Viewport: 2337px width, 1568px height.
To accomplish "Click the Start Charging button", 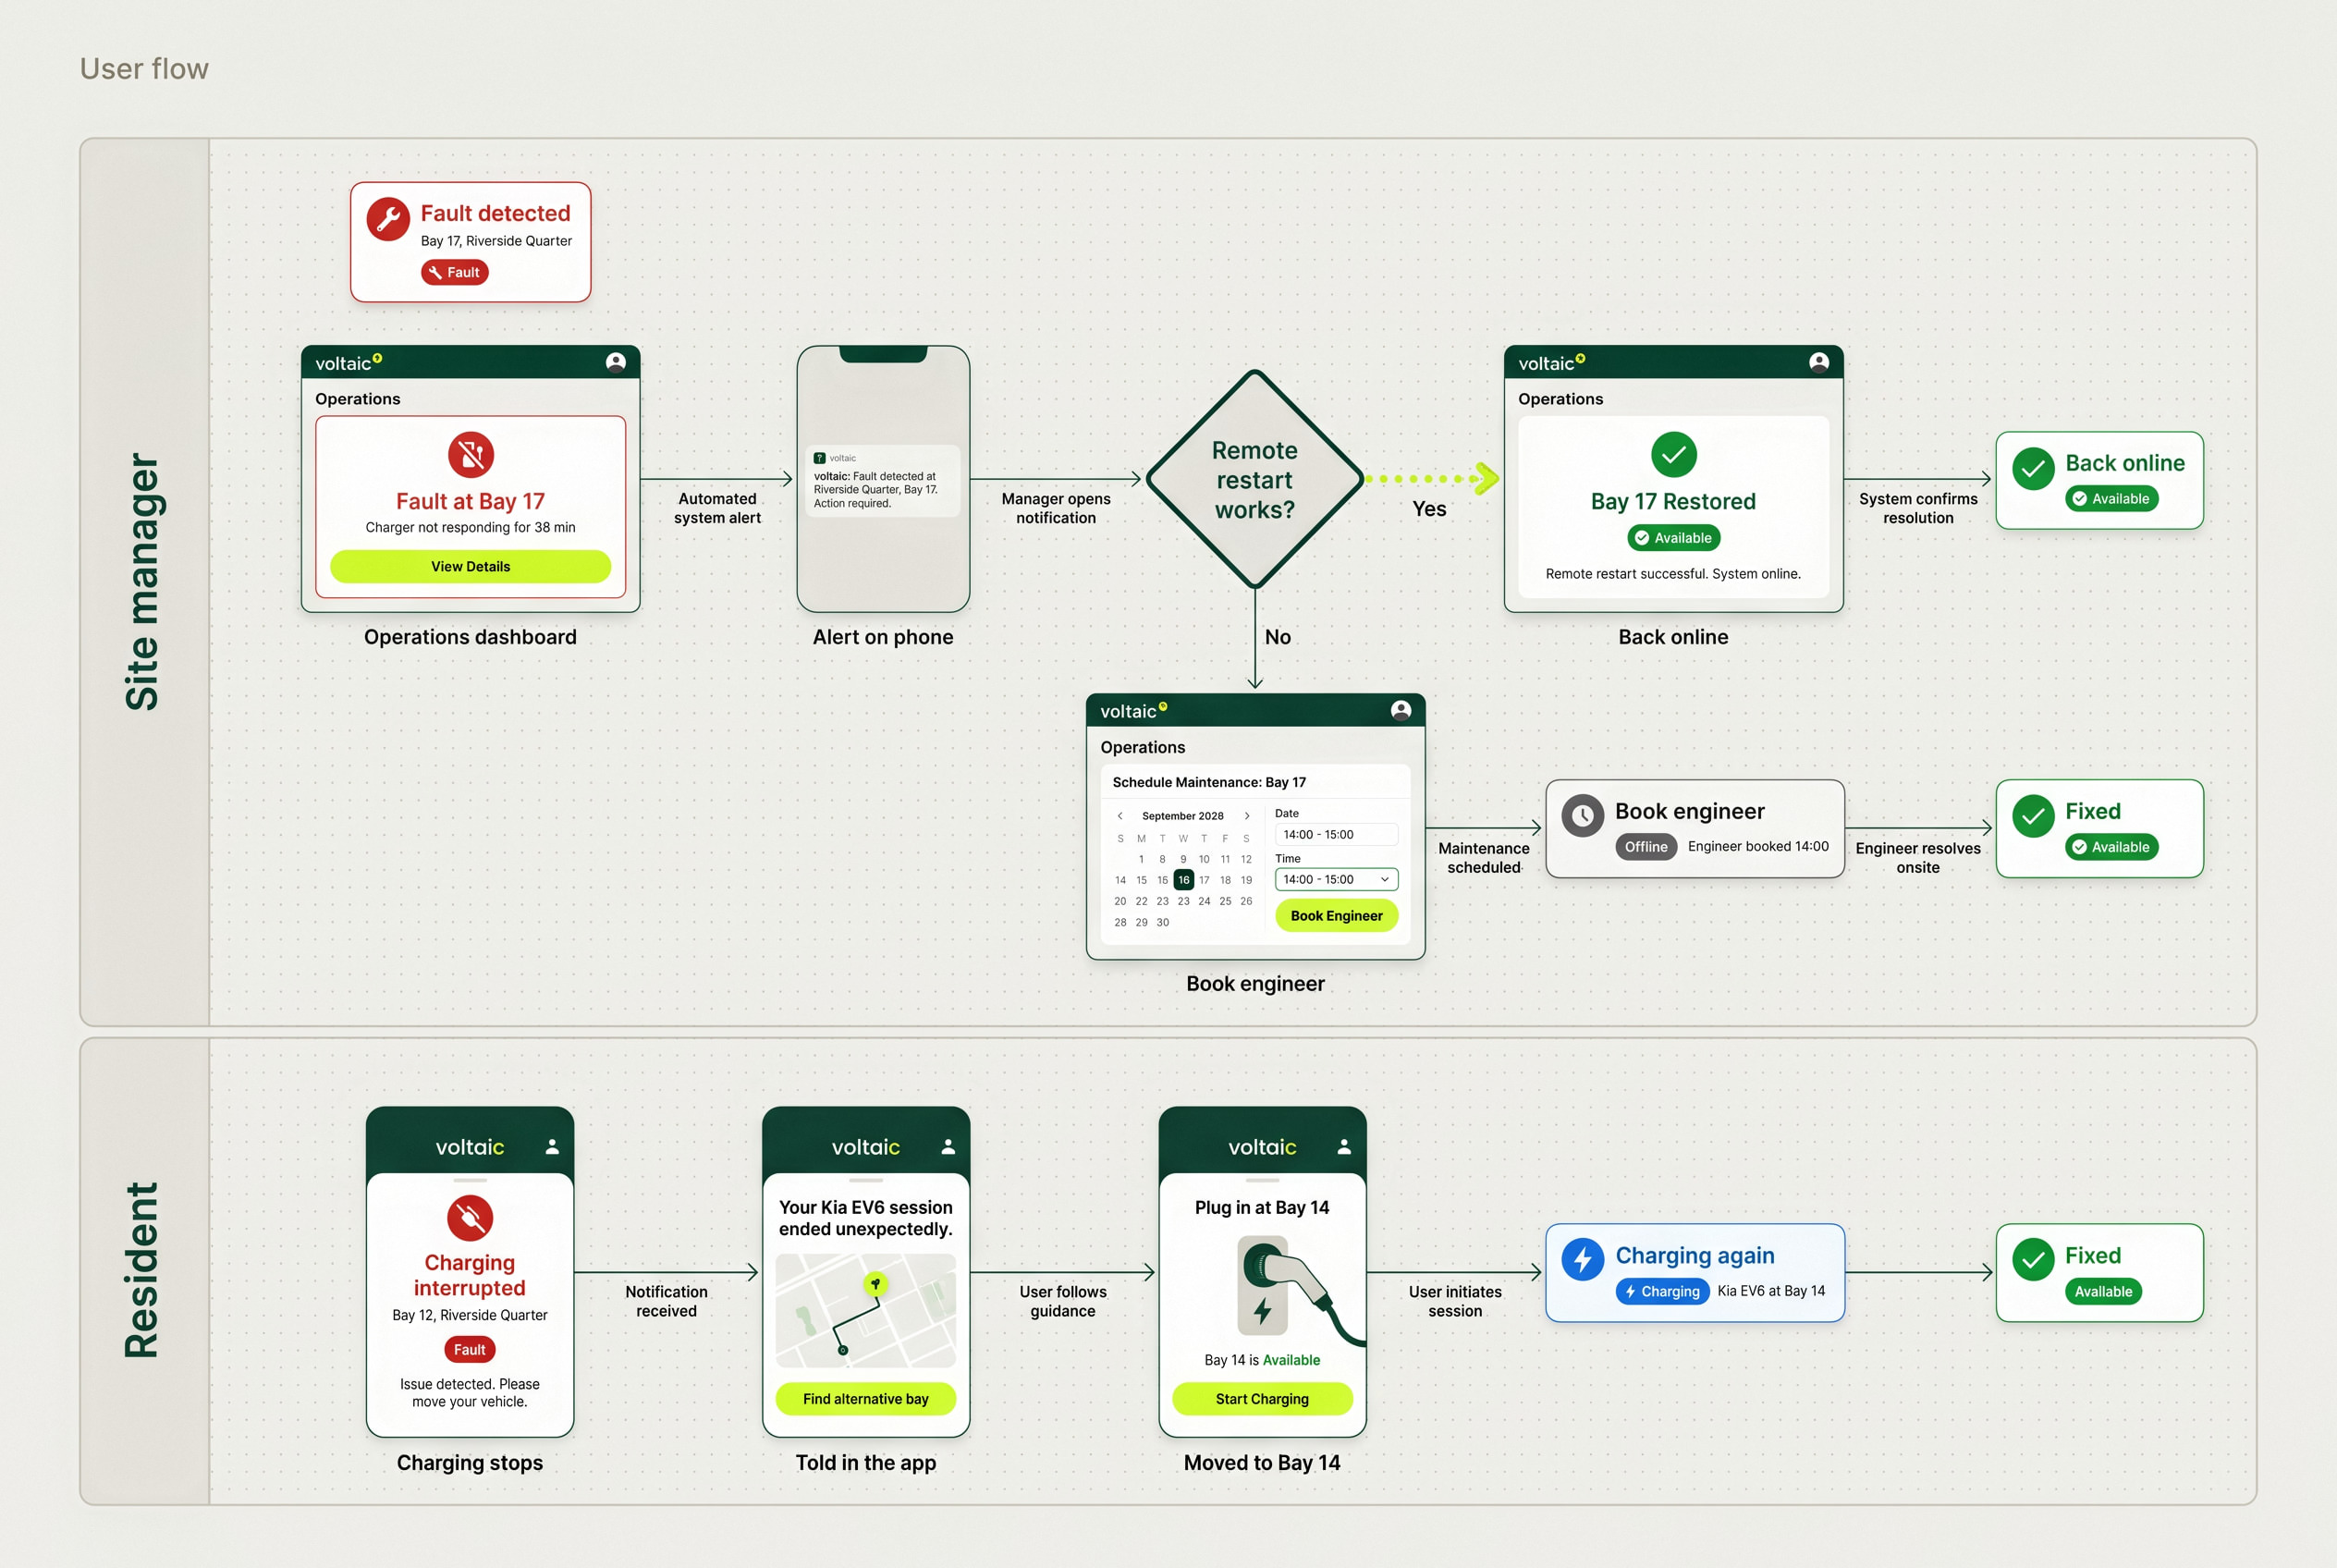I will tap(1262, 1399).
